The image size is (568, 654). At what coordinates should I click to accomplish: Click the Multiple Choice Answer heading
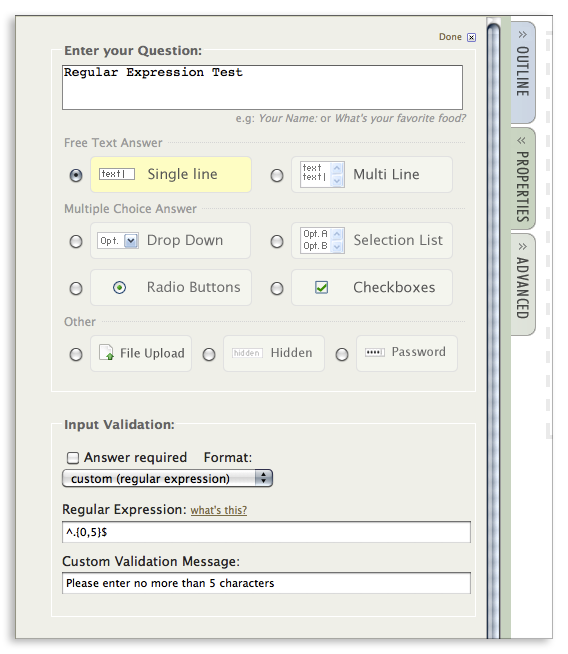[x=130, y=209]
